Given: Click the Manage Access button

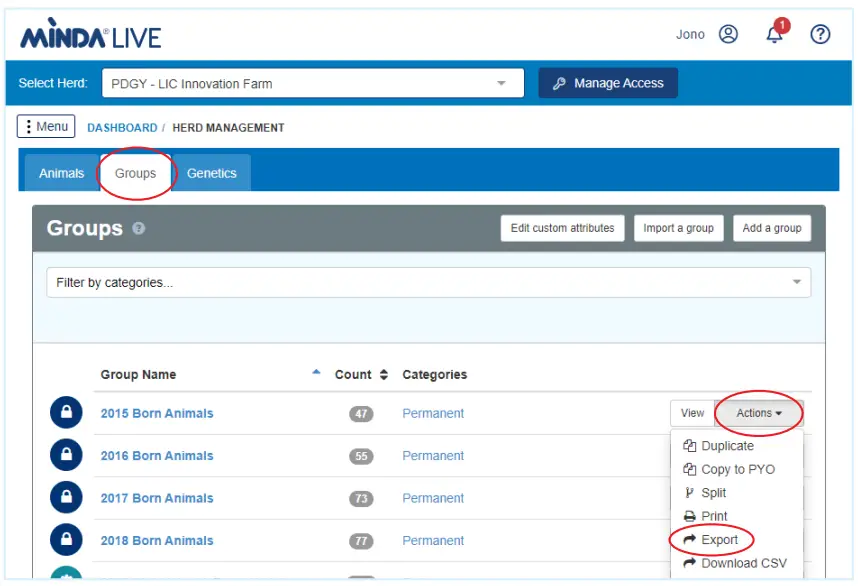Looking at the screenshot, I should [x=608, y=83].
